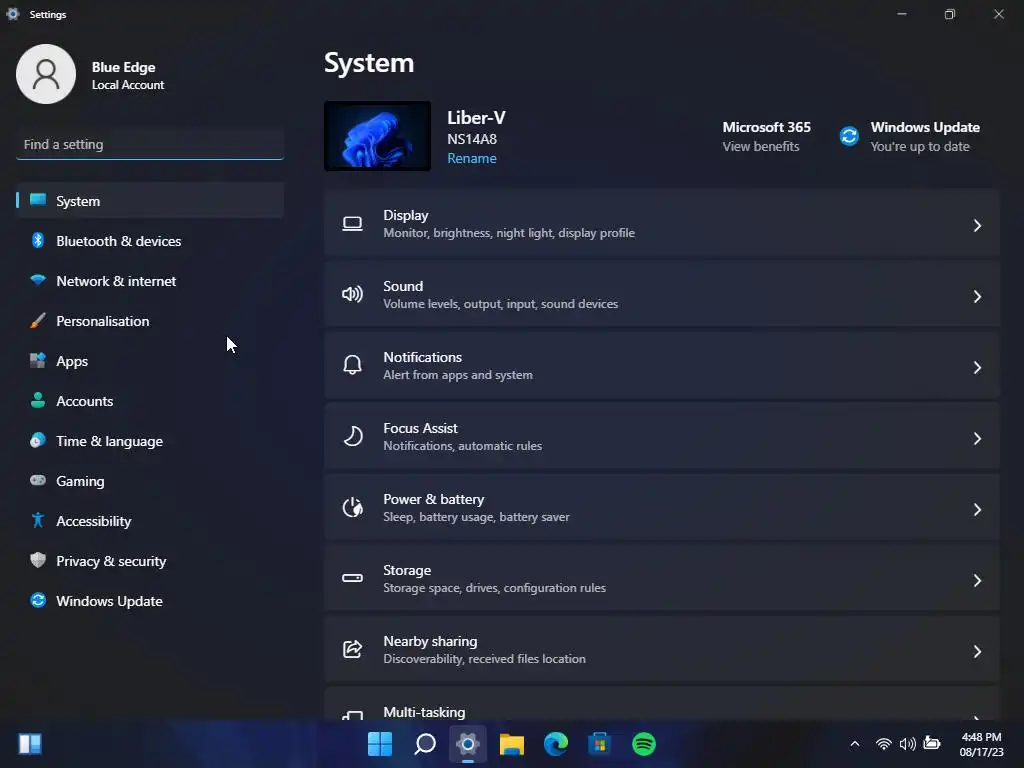The height and width of the screenshot is (768, 1024).
Task: Click the Accessibility figure icon
Action: click(38, 520)
